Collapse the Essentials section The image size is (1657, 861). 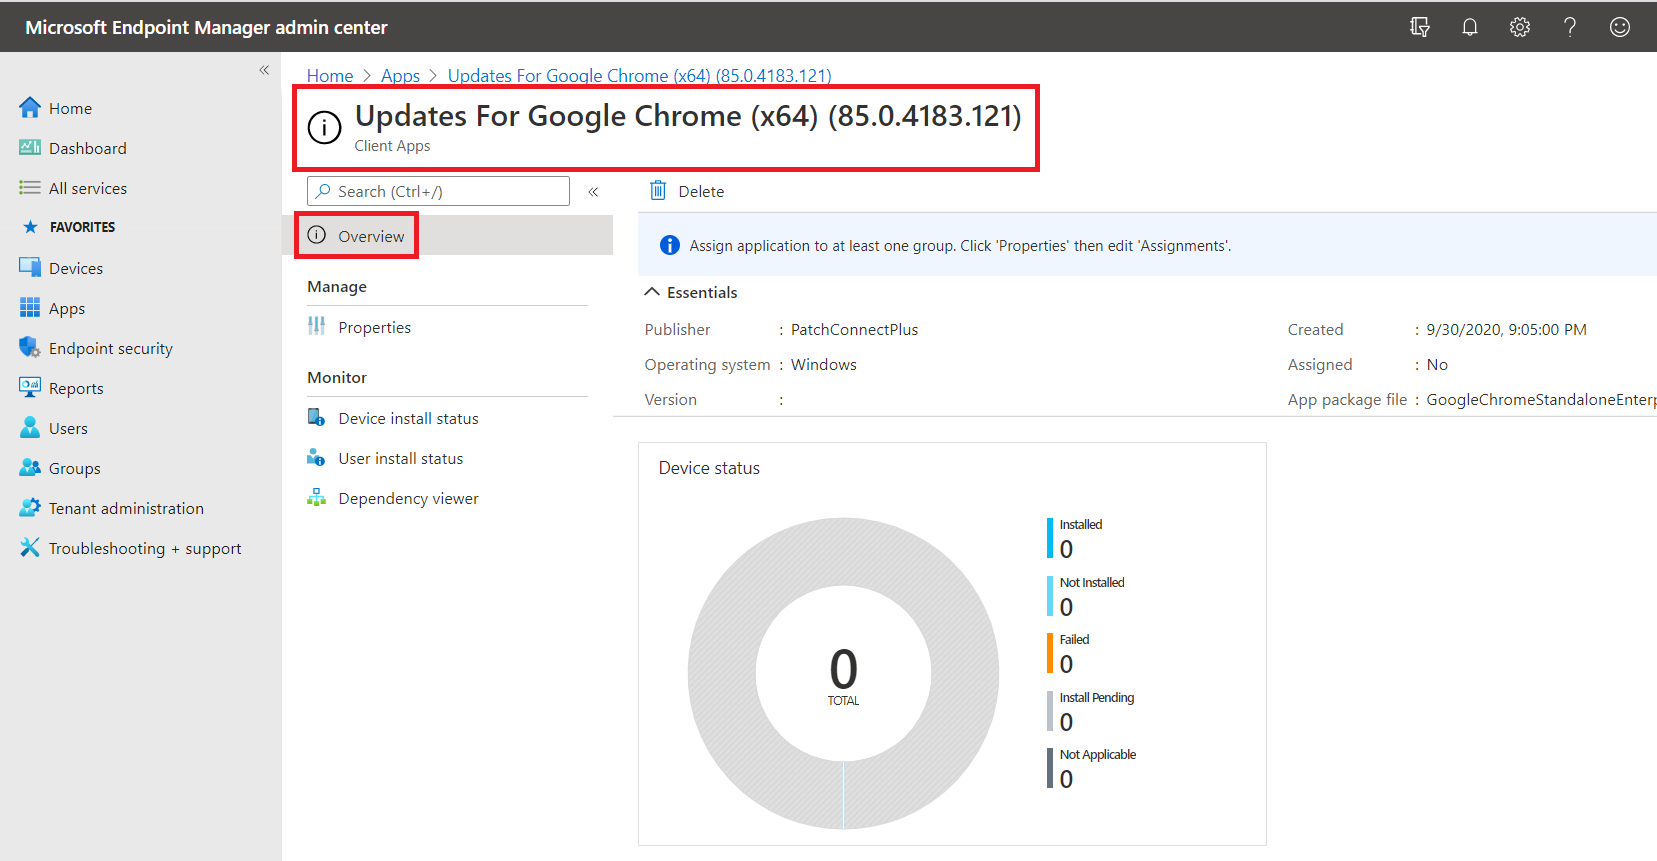[x=652, y=292]
